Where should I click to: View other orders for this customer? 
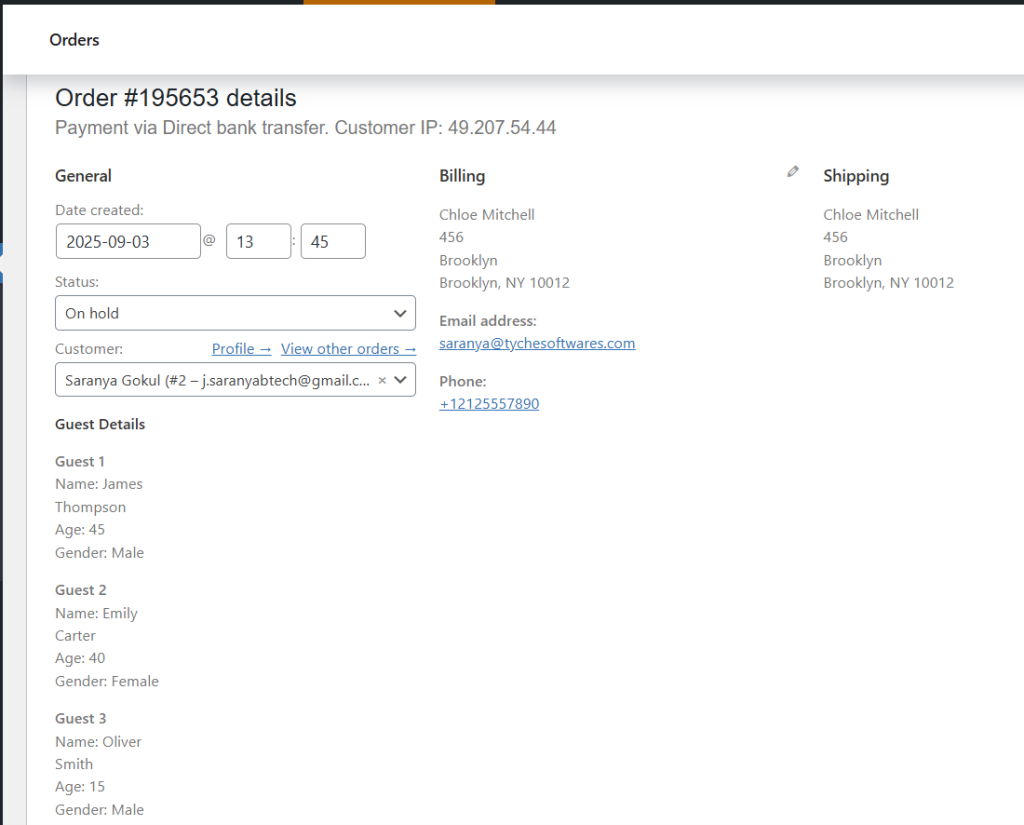pyautogui.click(x=348, y=348)
